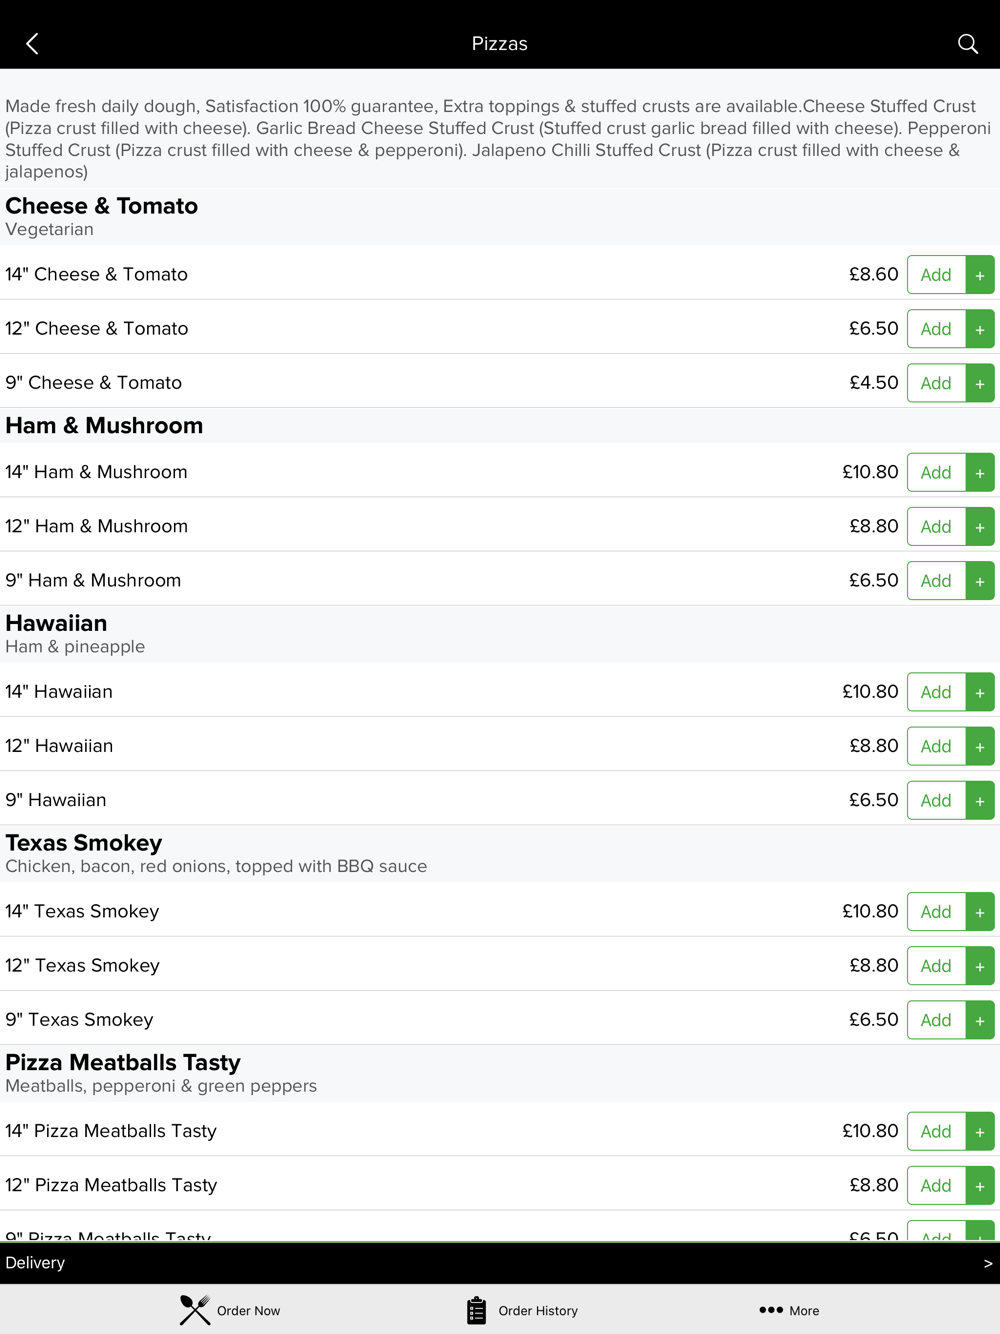The height and width of the screenshot is (1334, 1000).
Task: Add 9" Hawaiian to order
Action: [936, 800]
